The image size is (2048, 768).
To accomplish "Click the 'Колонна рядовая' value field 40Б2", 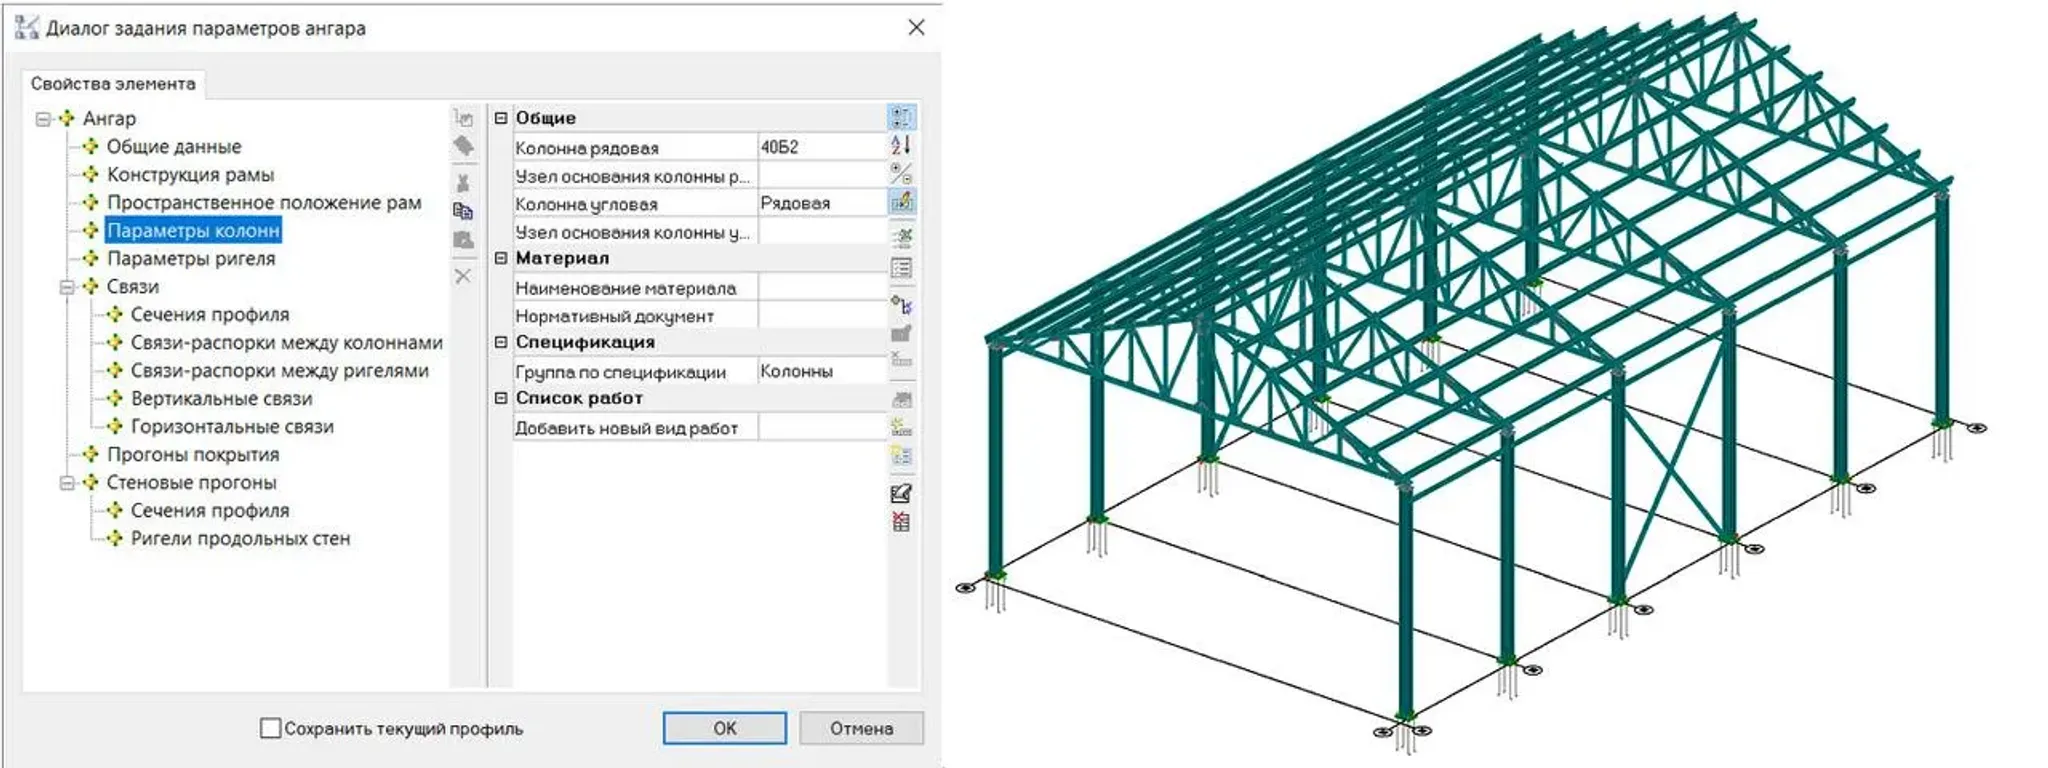I will coord(820,148).
